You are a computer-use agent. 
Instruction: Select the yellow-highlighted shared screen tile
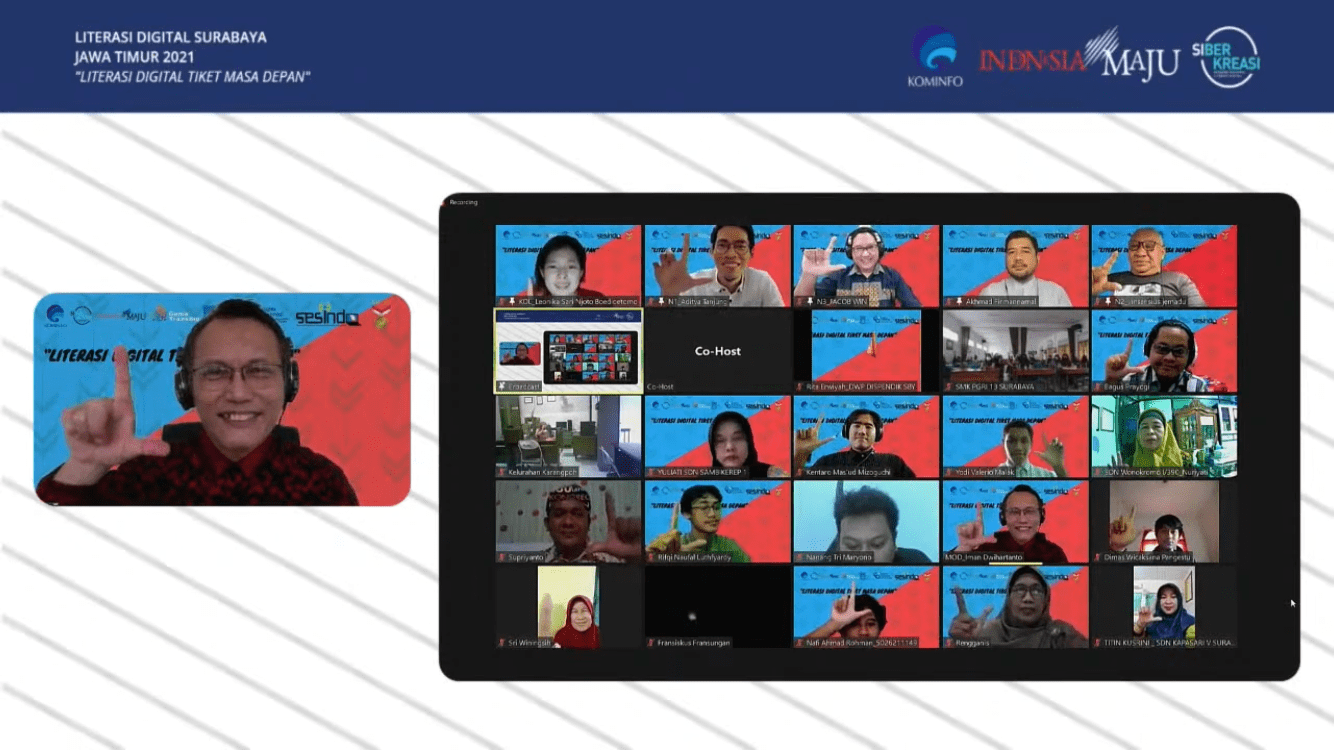tap(568, 351)
